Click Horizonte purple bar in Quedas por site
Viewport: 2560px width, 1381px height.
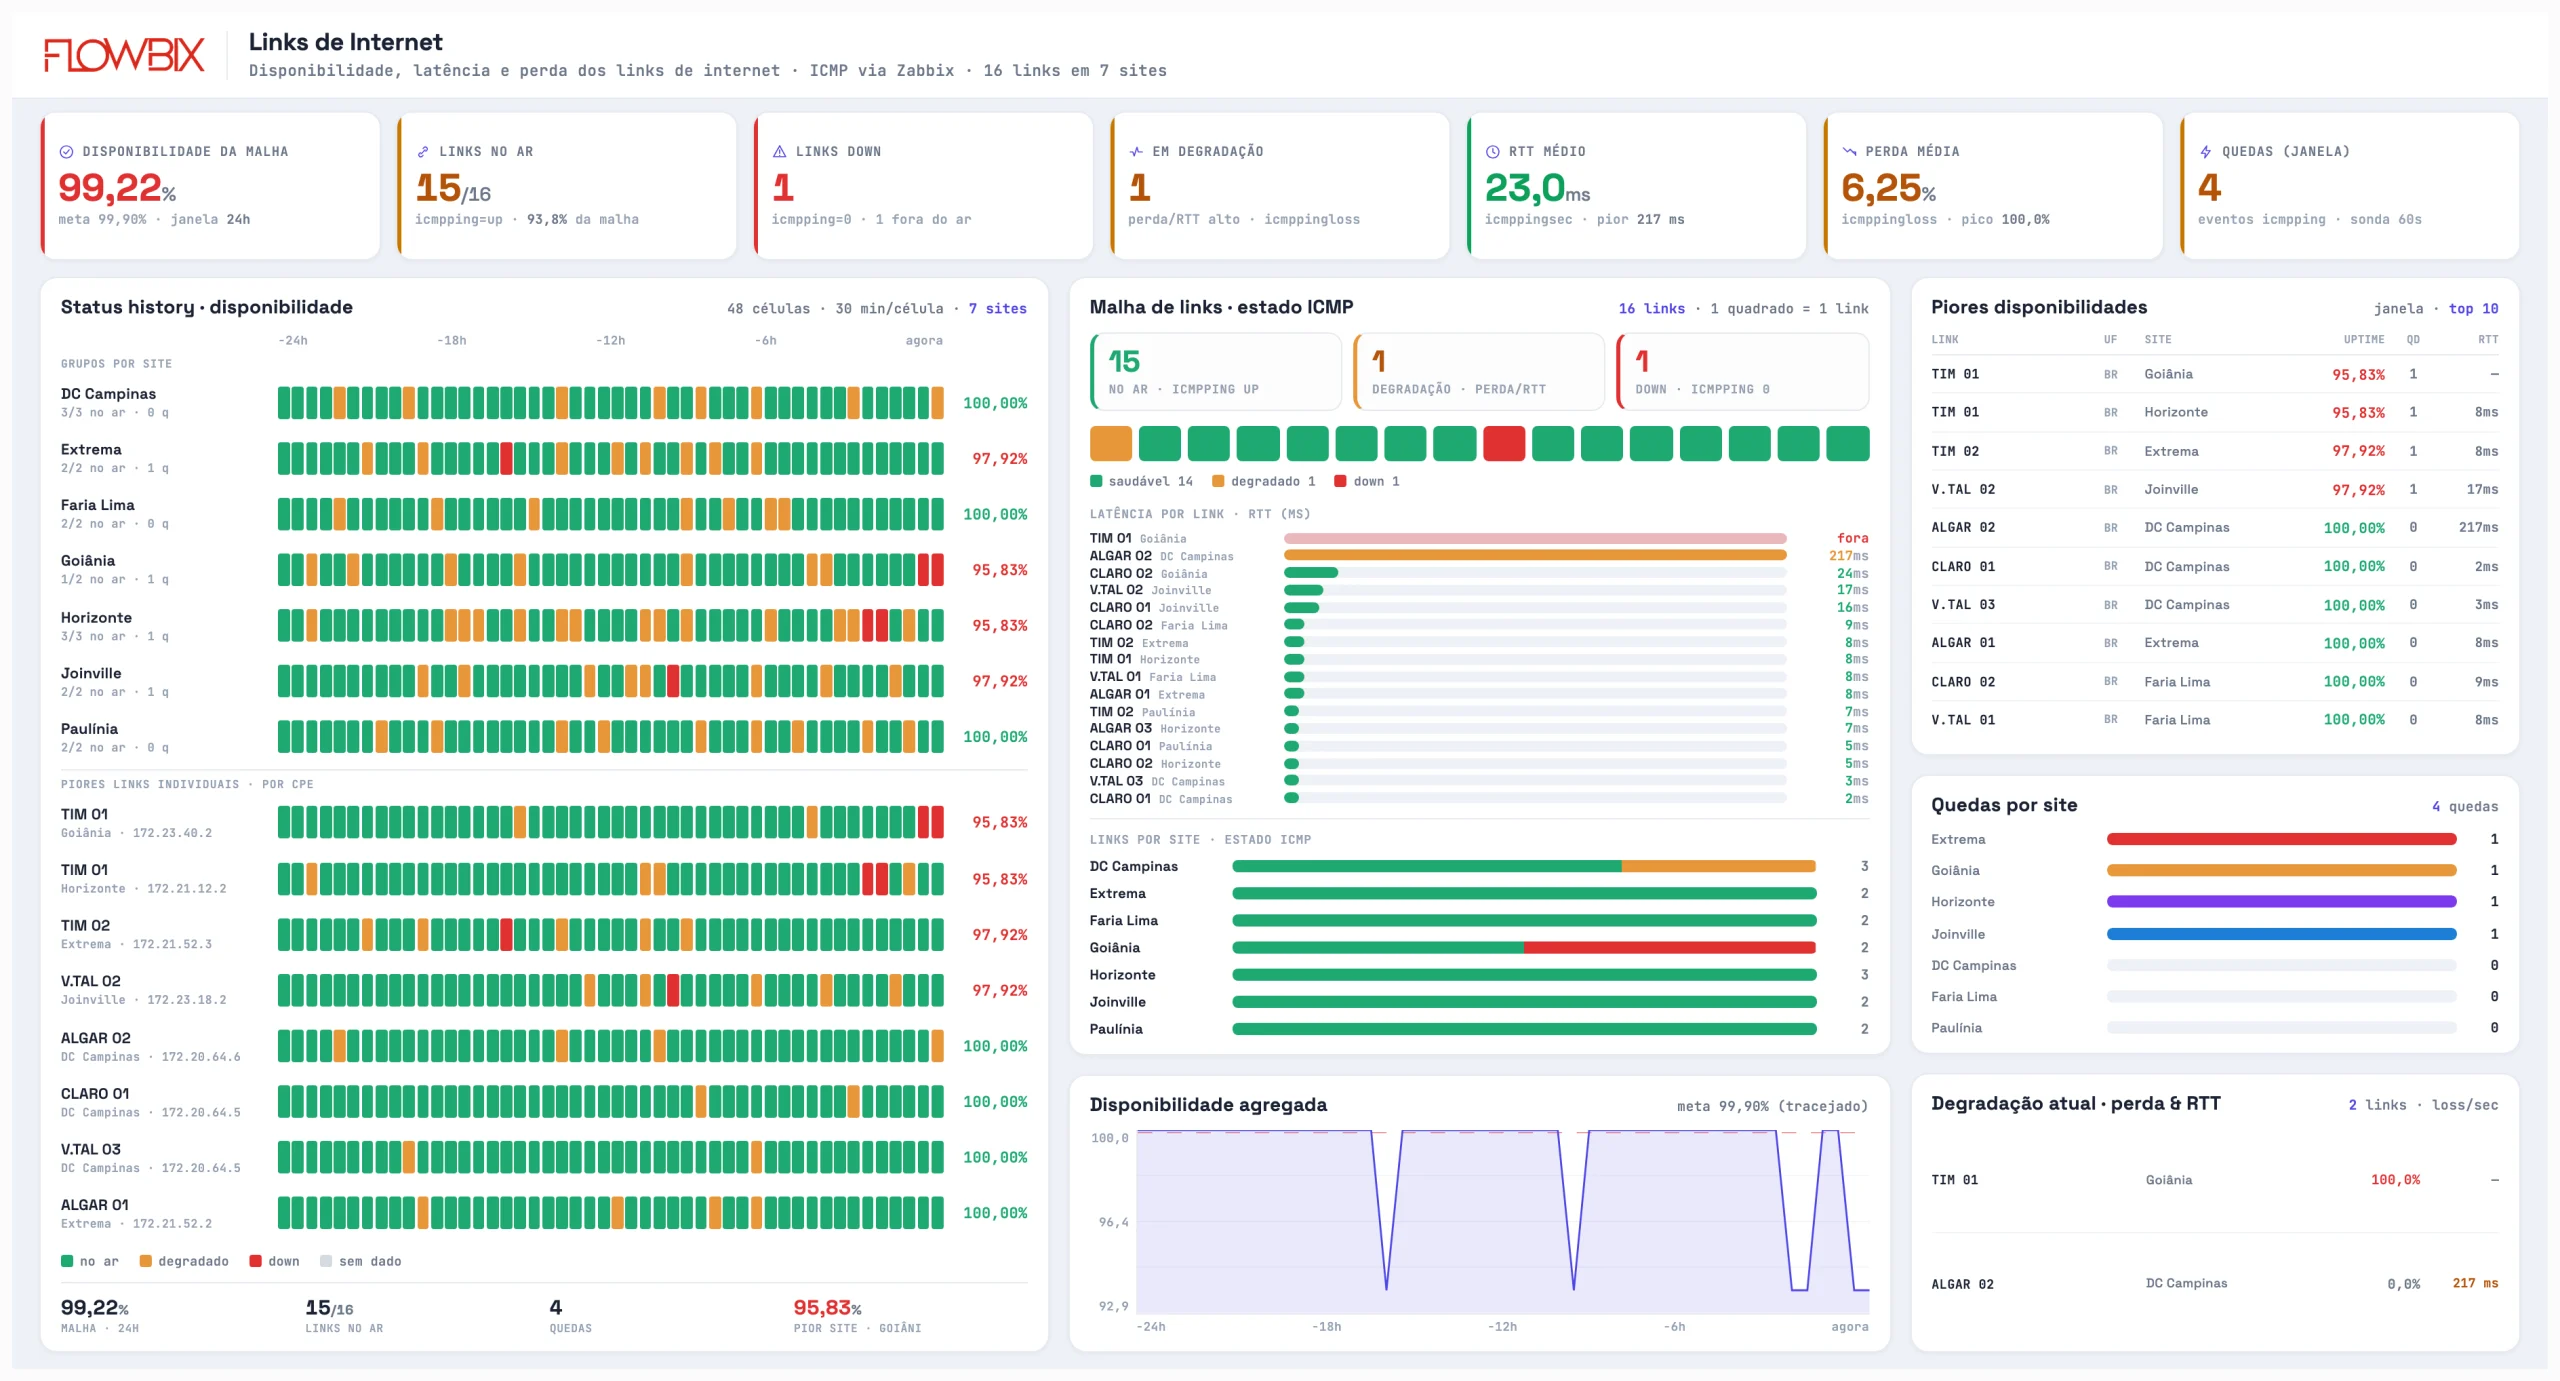point(2281,902)
